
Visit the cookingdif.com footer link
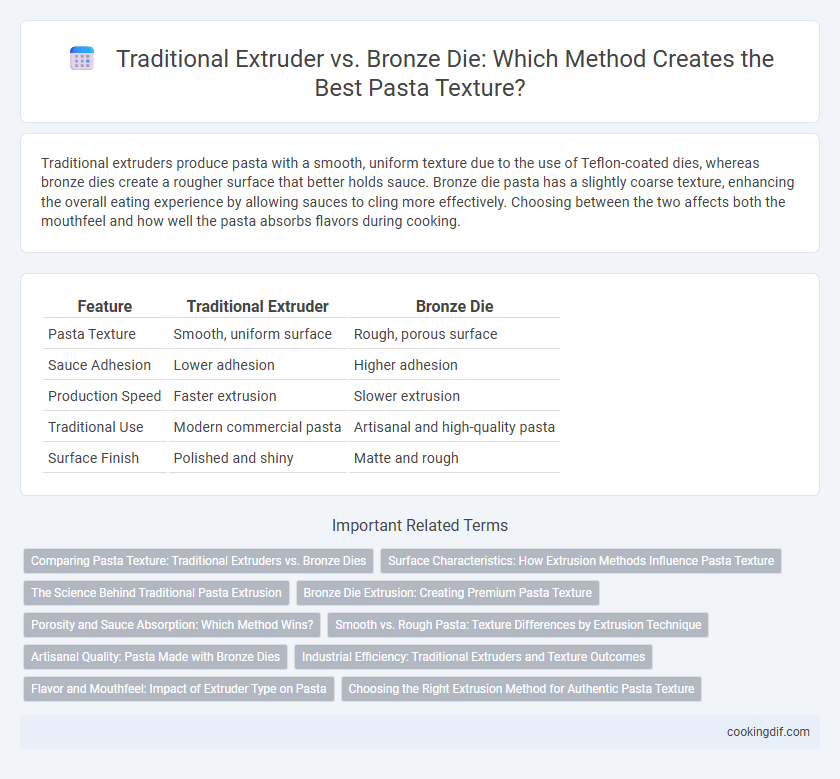pyautogui.click(x=768, y=732)
